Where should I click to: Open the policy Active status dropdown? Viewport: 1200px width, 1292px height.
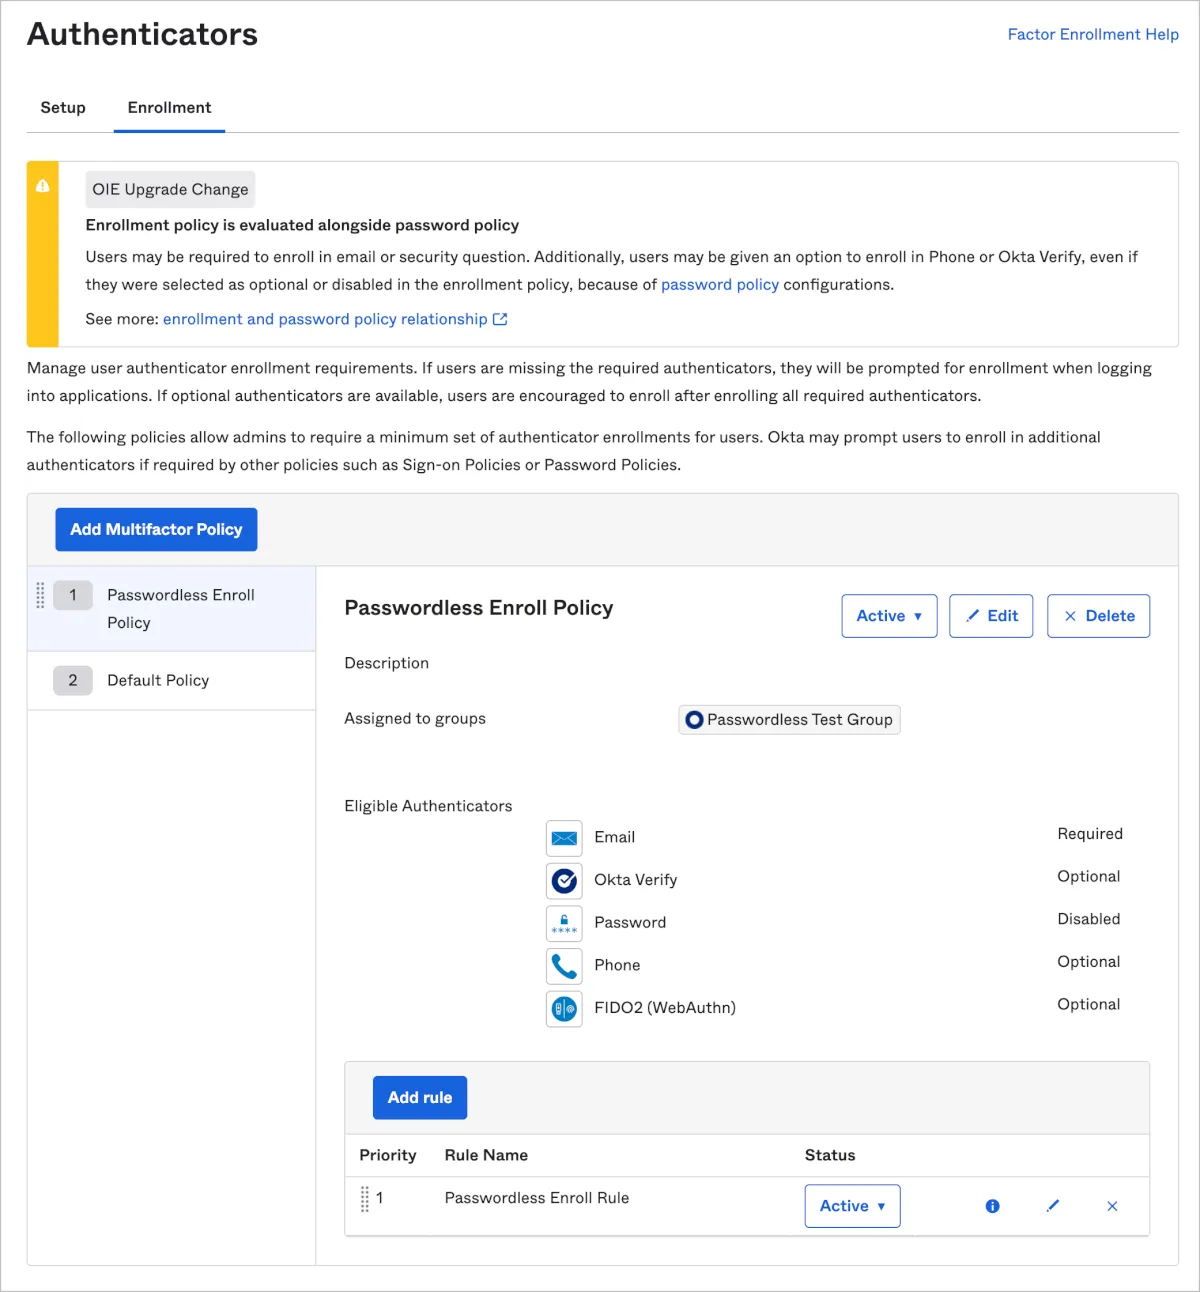[x=889, y=616]
